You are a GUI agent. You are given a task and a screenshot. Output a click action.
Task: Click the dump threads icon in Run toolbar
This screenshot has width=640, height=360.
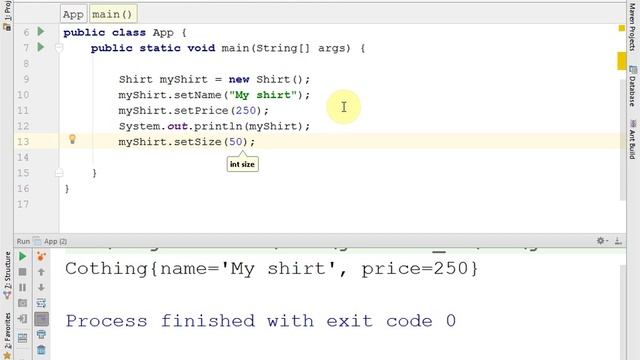point(22,303)
